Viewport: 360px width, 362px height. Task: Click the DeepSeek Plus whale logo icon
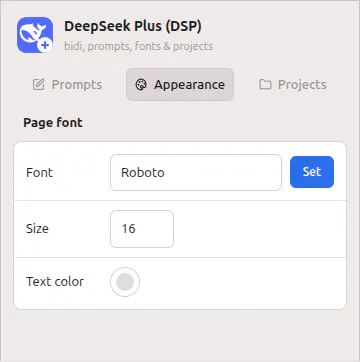click(35, 35)
